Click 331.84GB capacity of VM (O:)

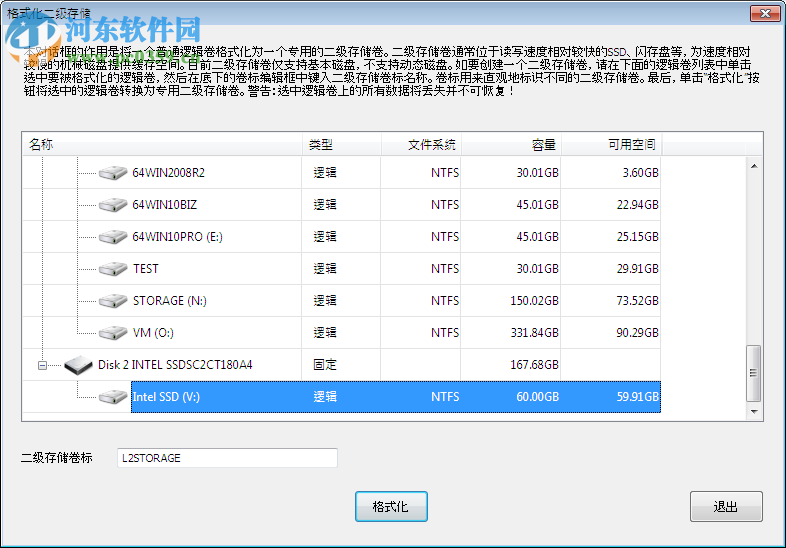pyautogui.click(x=534, y=333)
